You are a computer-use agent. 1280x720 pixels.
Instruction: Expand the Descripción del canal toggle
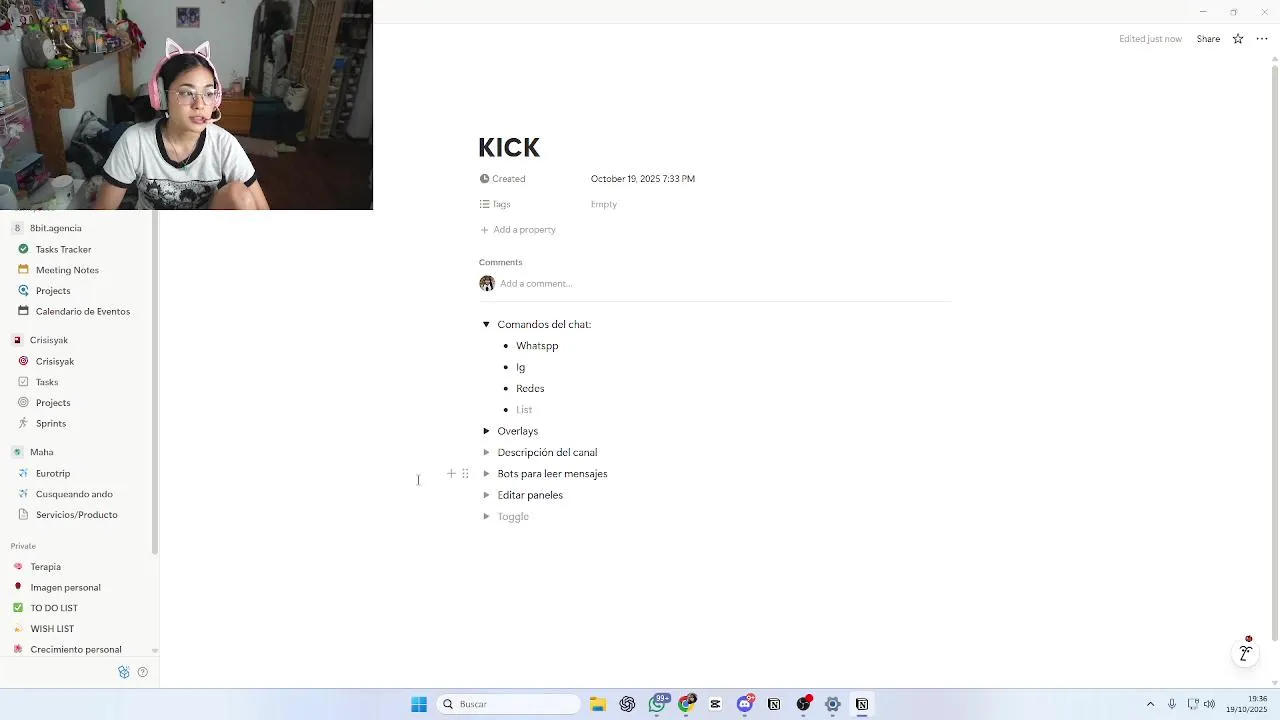[486, 453]
